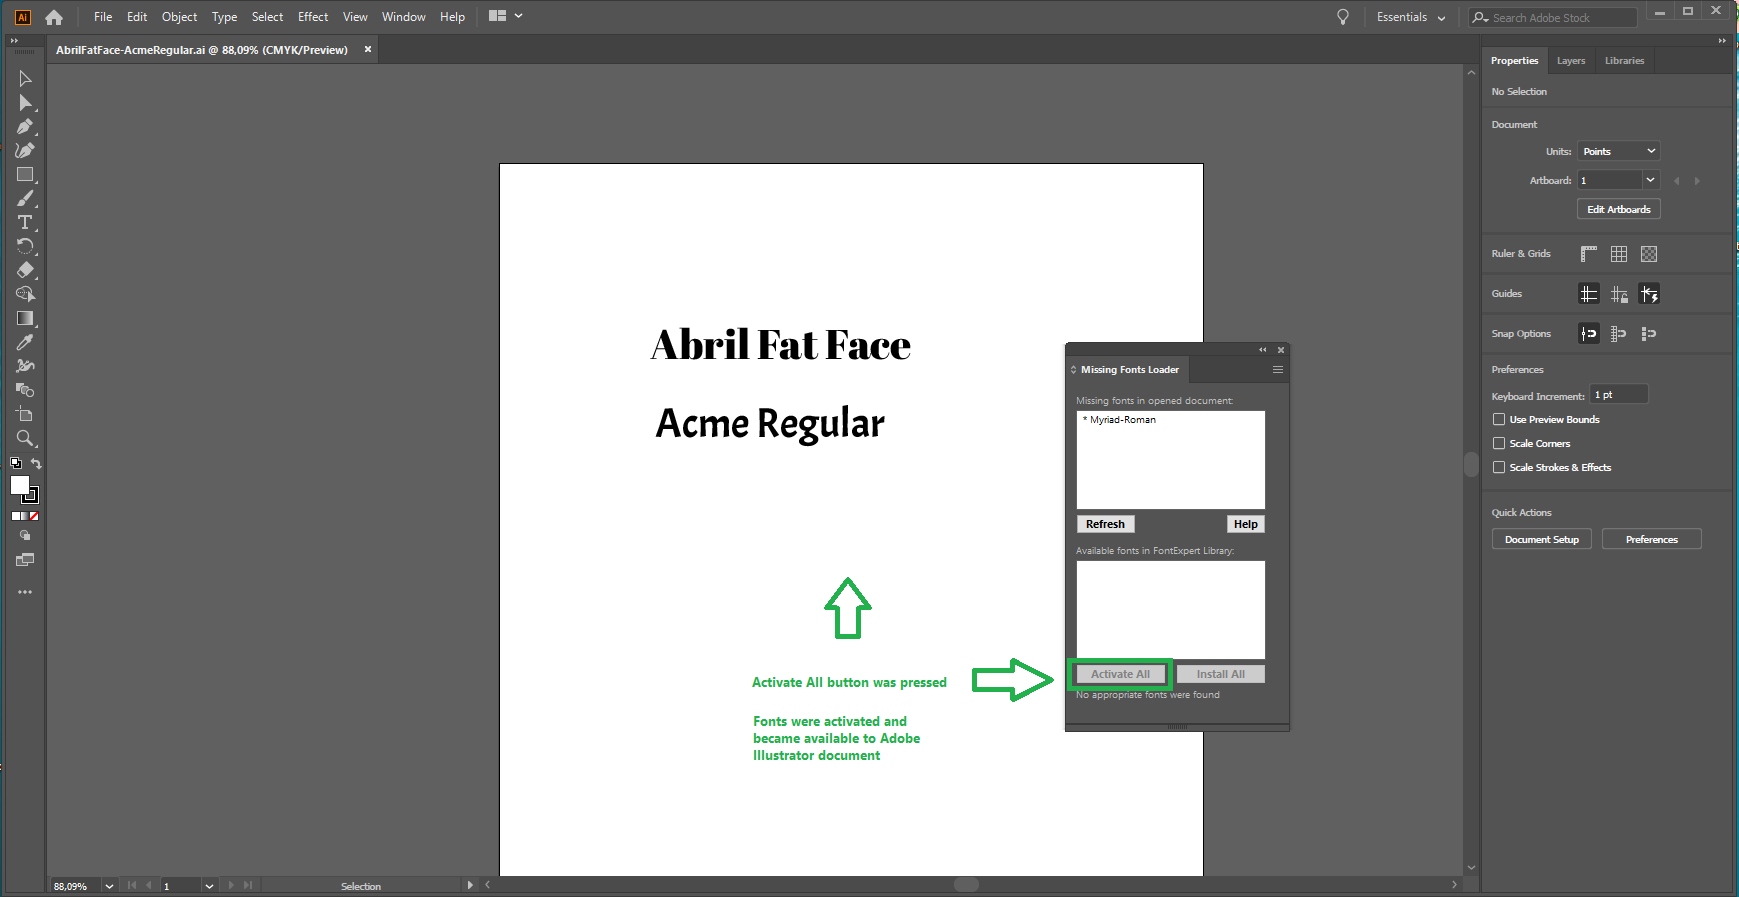This screenshot has width=1739, height=897.
Task: Open the zoom level dropdown
Action: (x=109, y=886)
